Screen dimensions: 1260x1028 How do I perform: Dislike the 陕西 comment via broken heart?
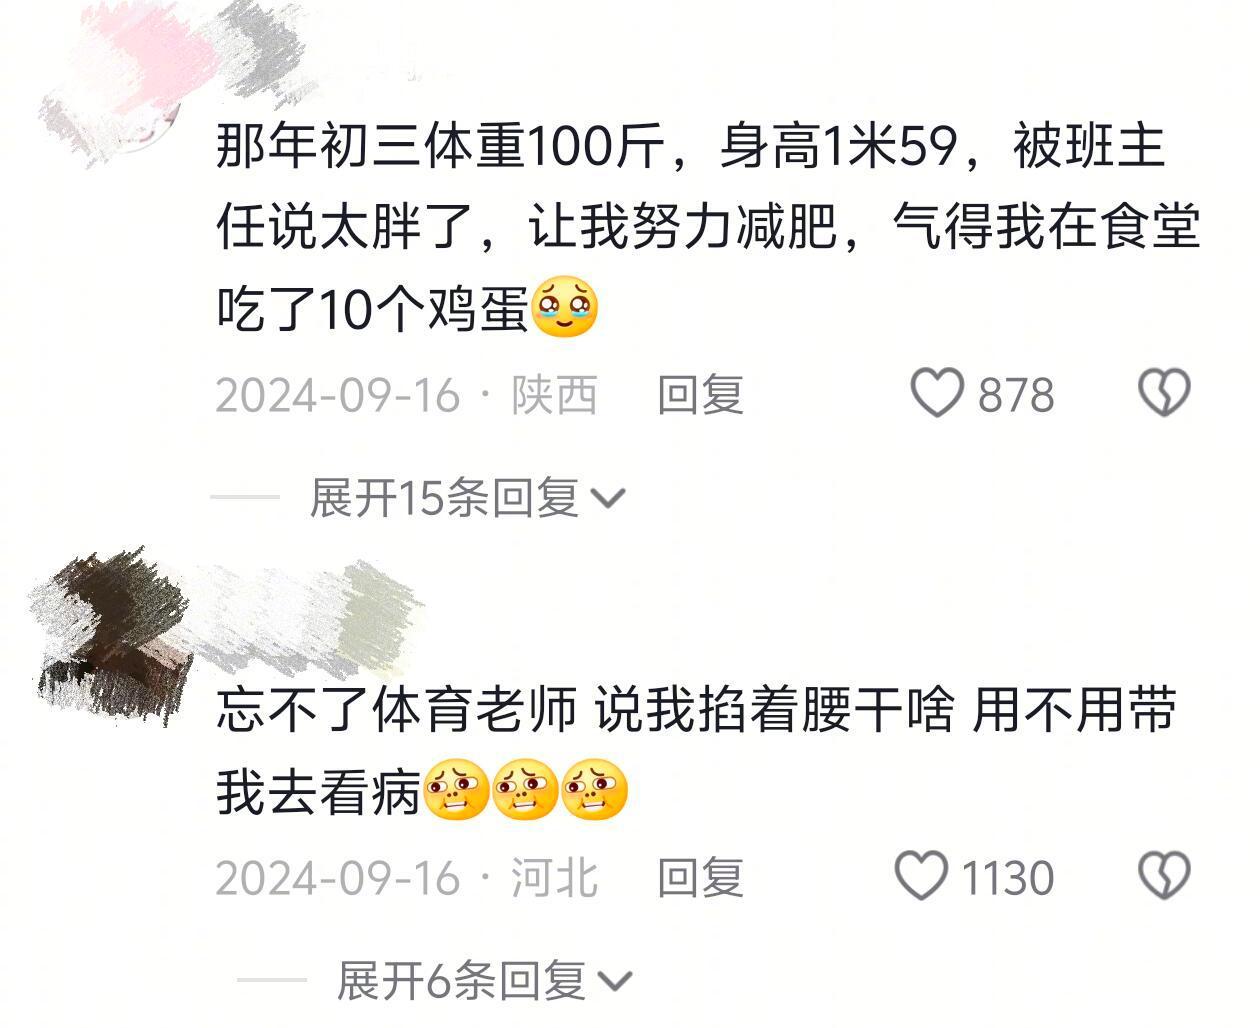(1165, 393)
